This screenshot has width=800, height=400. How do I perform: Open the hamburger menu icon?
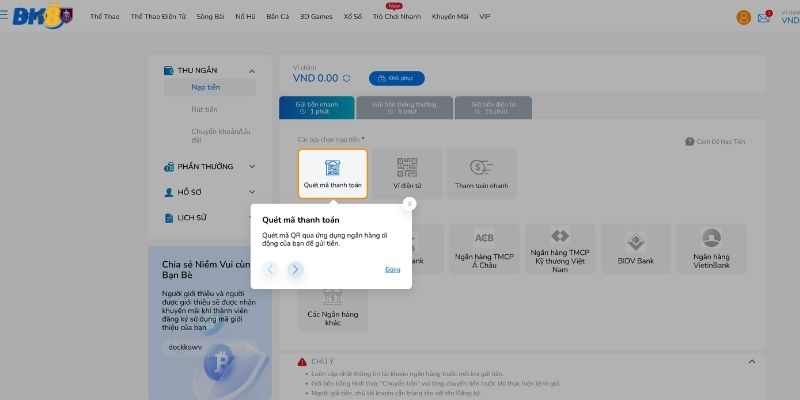pos(4,15)
